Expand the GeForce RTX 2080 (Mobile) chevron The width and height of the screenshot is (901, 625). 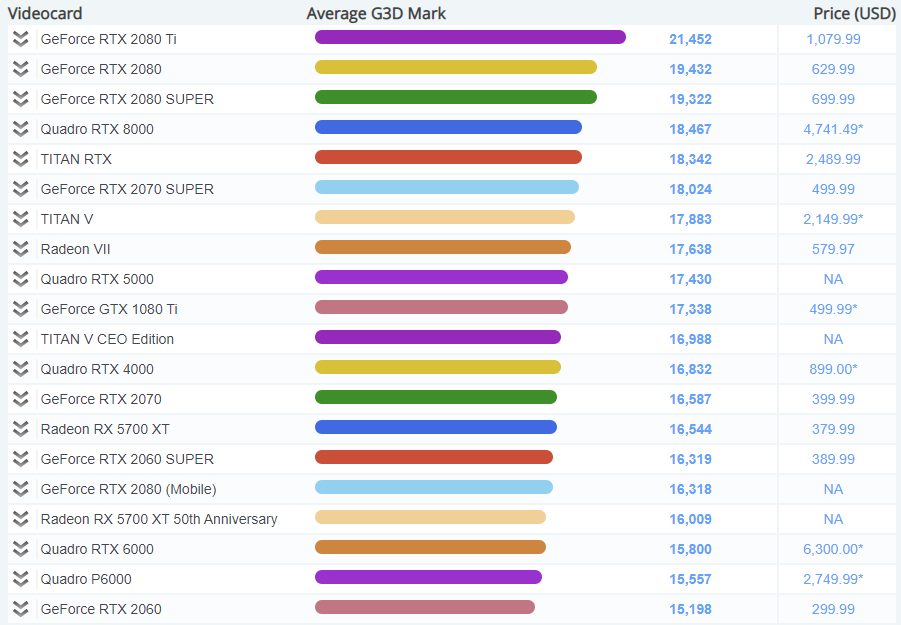[x=21, y=489]
